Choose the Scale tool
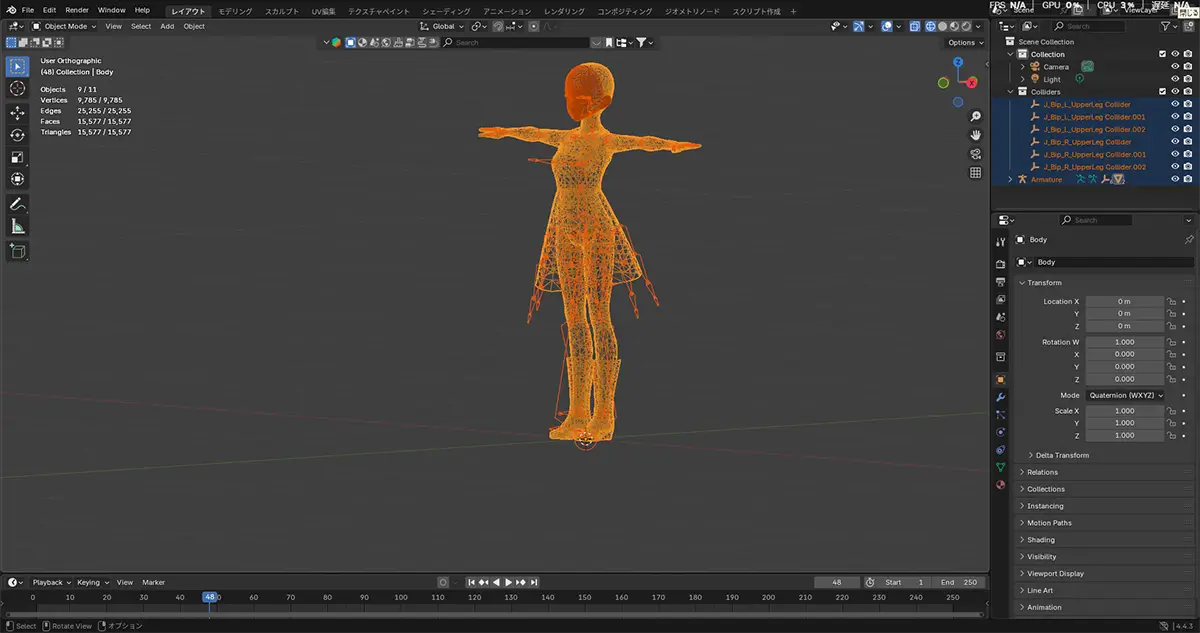 tap(17, 157)
